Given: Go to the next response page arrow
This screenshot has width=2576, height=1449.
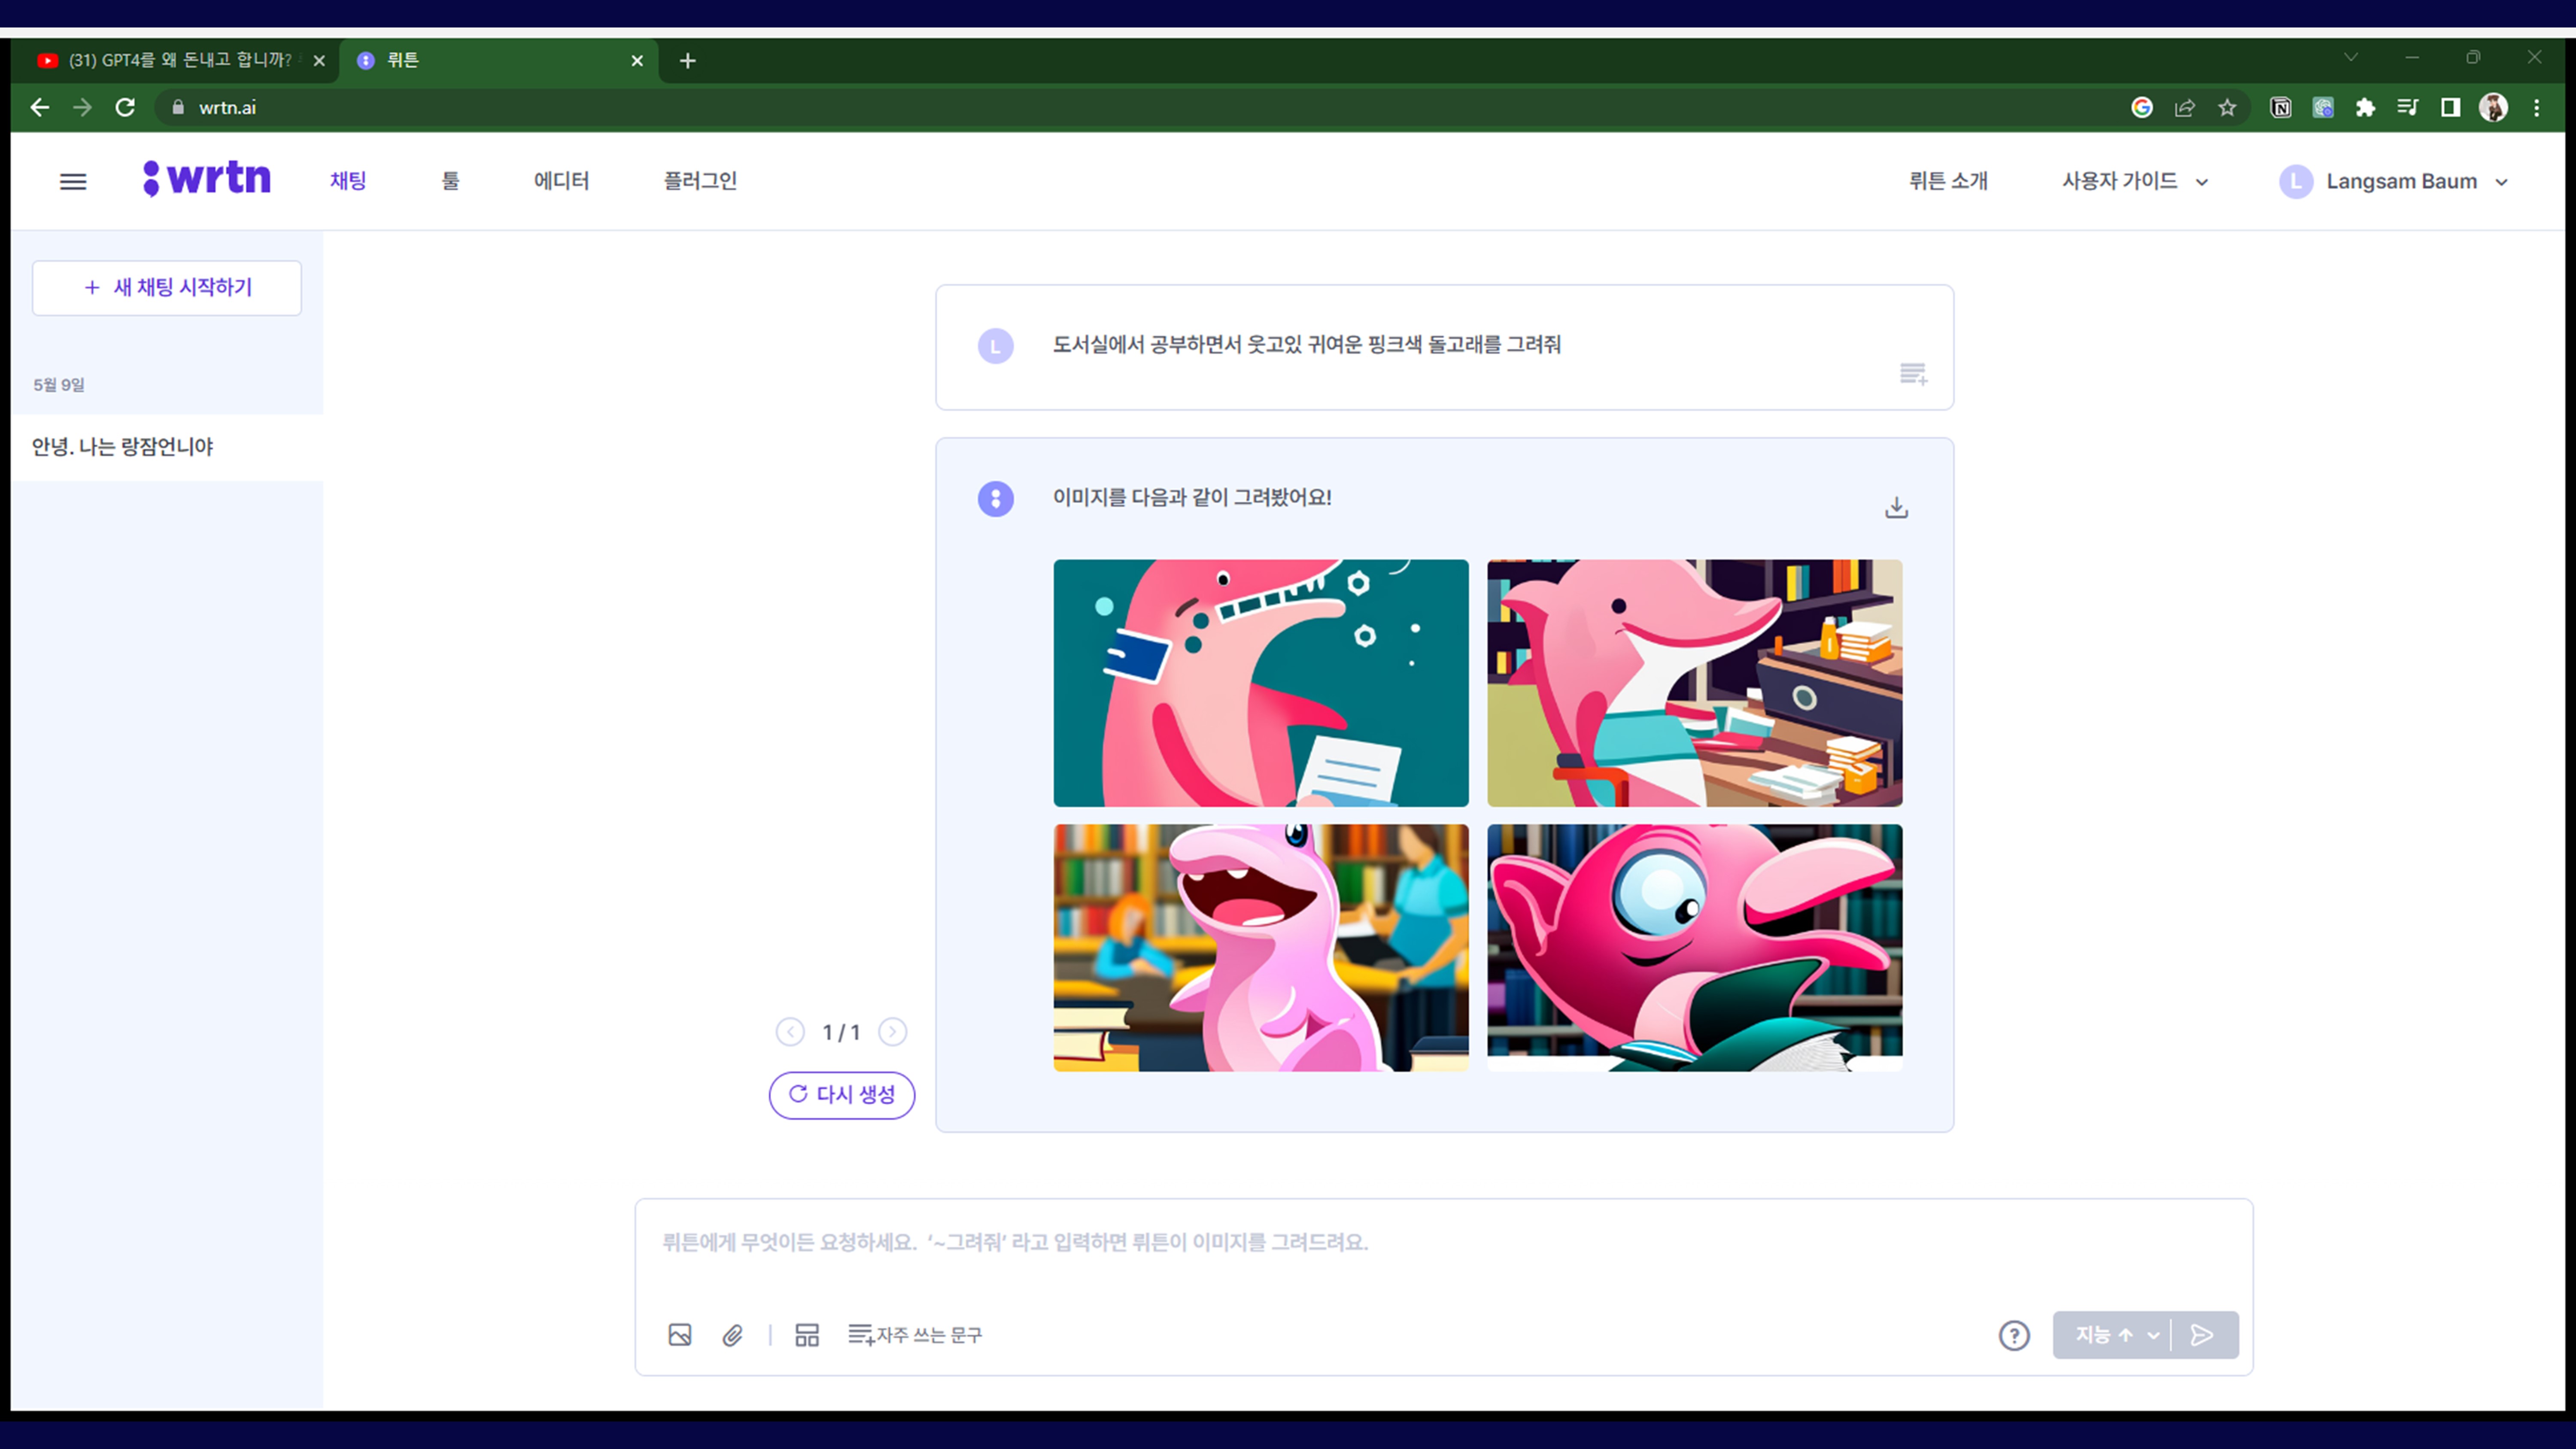Looking at the screenshot, I should point(892,1032).
